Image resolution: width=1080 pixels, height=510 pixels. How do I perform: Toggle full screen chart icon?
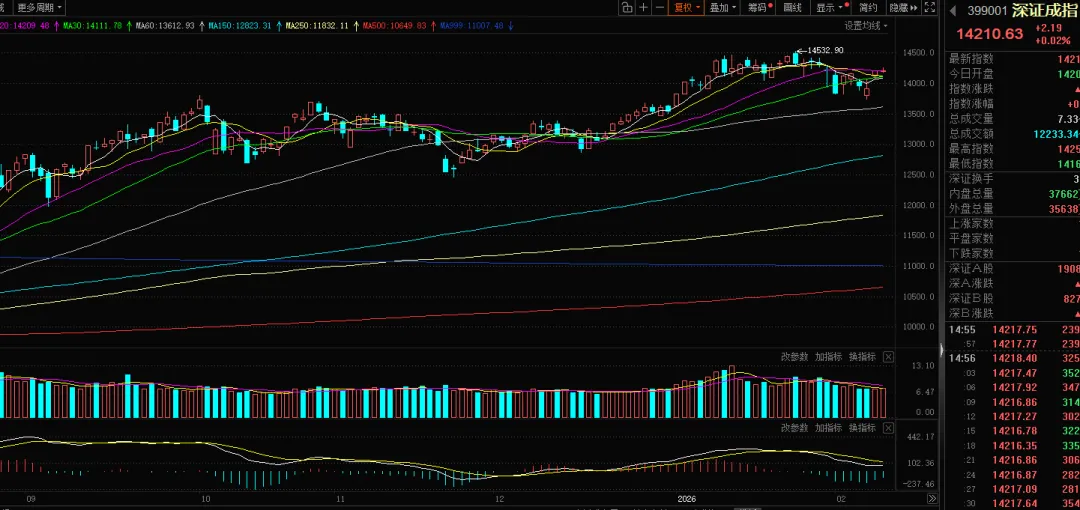[930, 8]
